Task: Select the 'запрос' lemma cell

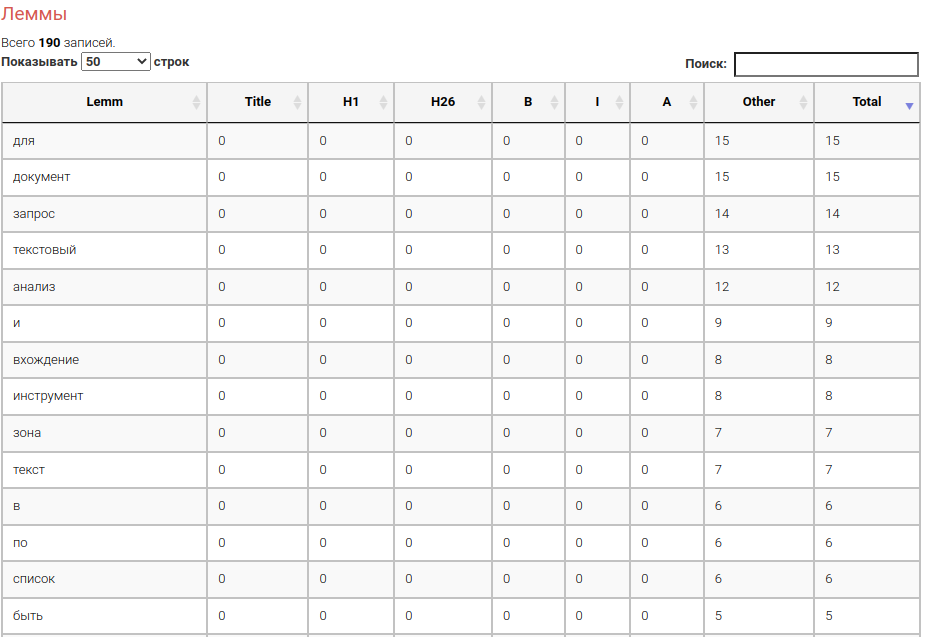Action: (x=34, y=214)
